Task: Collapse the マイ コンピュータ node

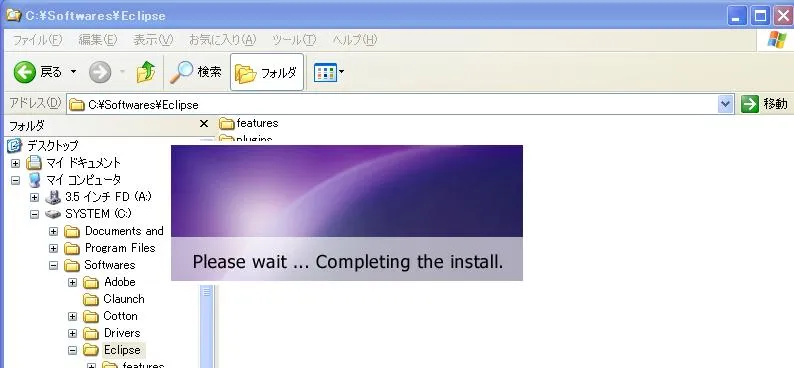Action: click(x=16, y=180)
